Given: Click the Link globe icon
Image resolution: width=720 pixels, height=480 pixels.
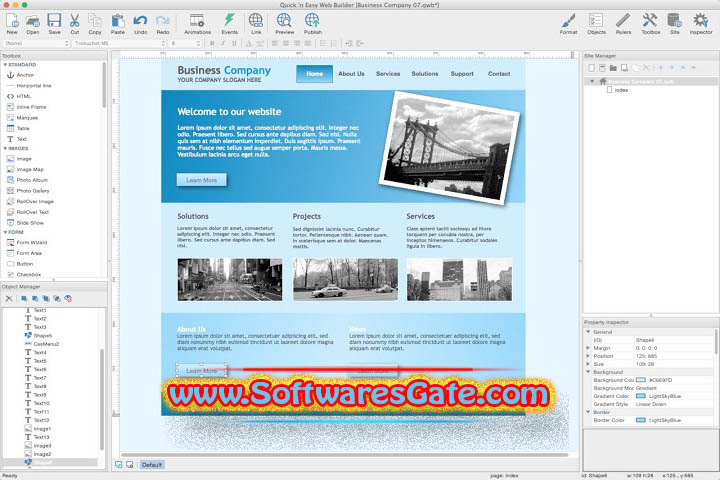Looking at the screenshot, I should (x=256, y=23).
